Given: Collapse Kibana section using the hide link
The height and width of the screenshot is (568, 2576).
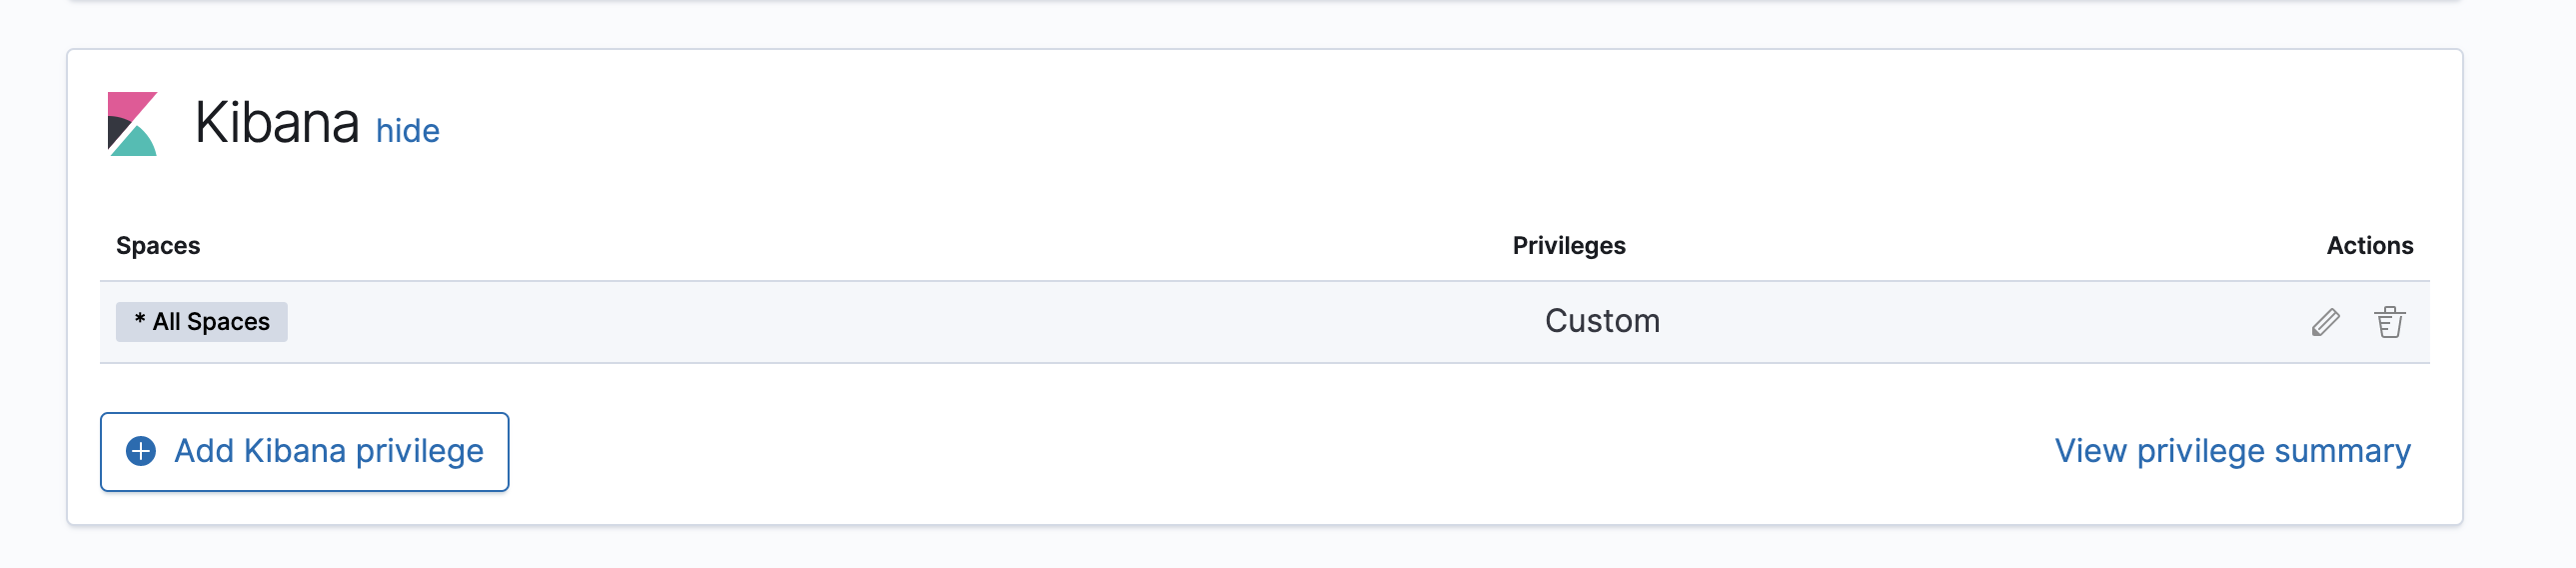Looking at the screenshot, I should [407, 131].
